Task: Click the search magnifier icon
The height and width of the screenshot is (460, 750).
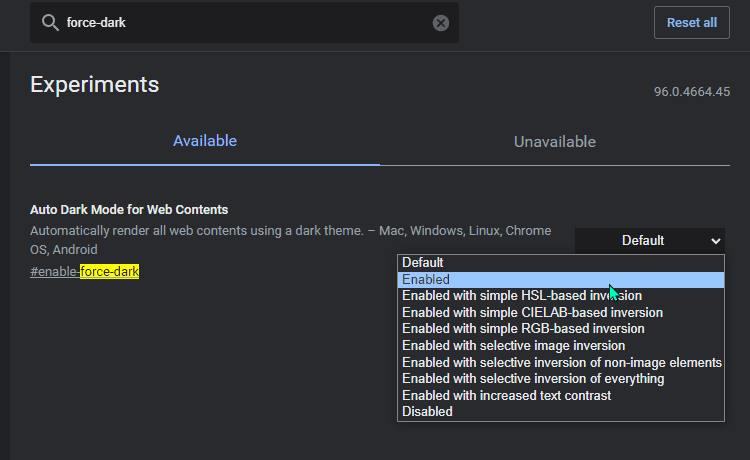Action: pyautogui.click(x=50, y=22)
